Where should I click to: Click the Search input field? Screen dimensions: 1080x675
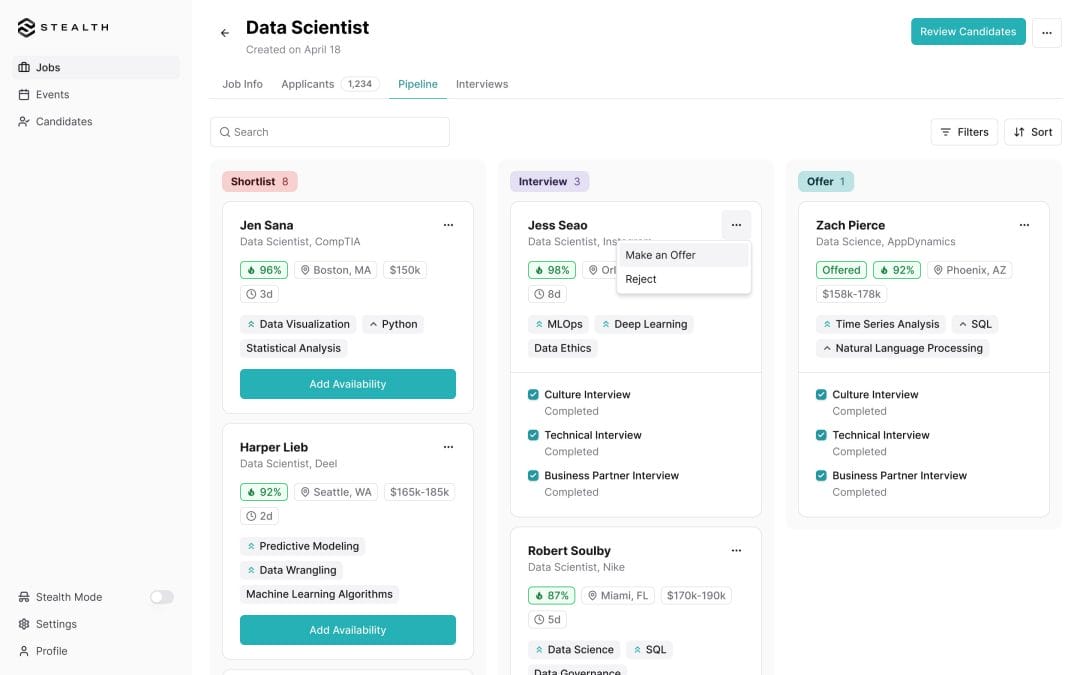tap(330, 132)
